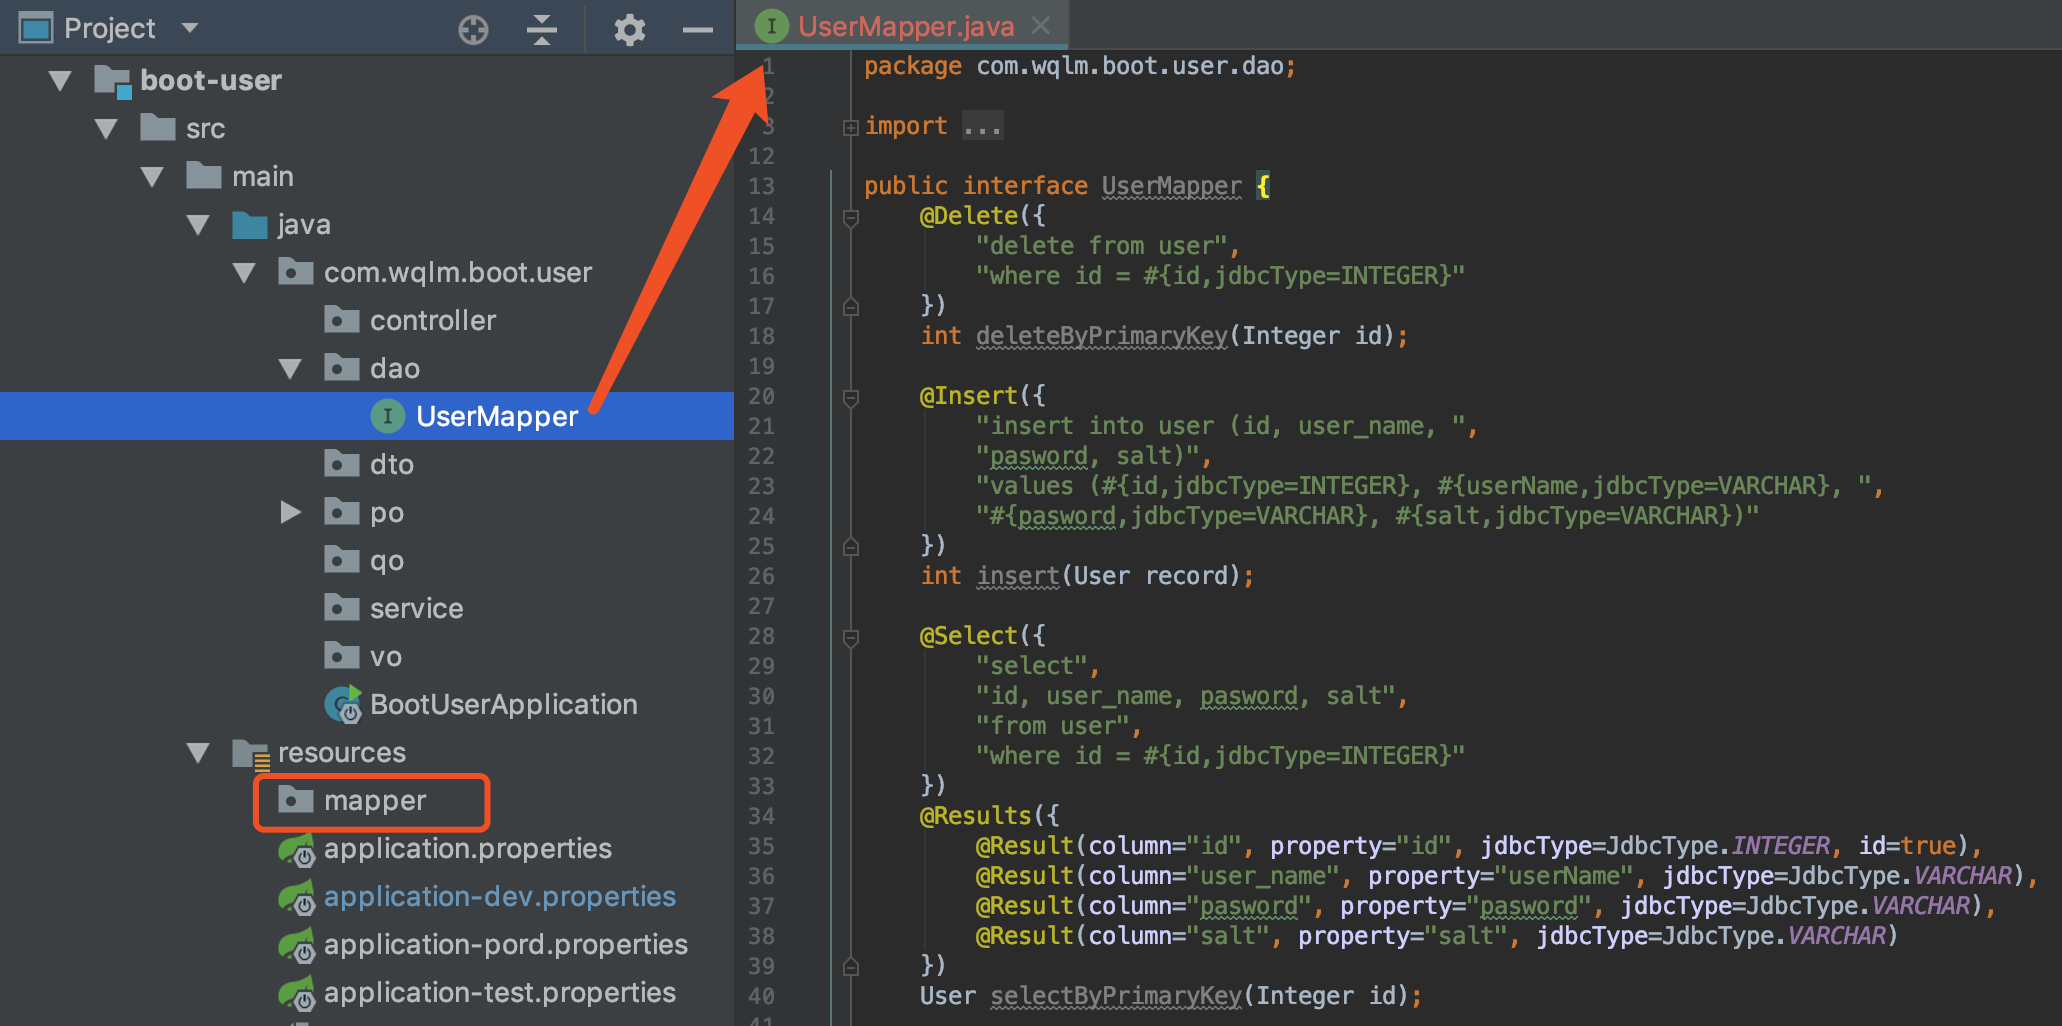Click the deleteByPrimaryKey method name

[x=1101, y=336]
